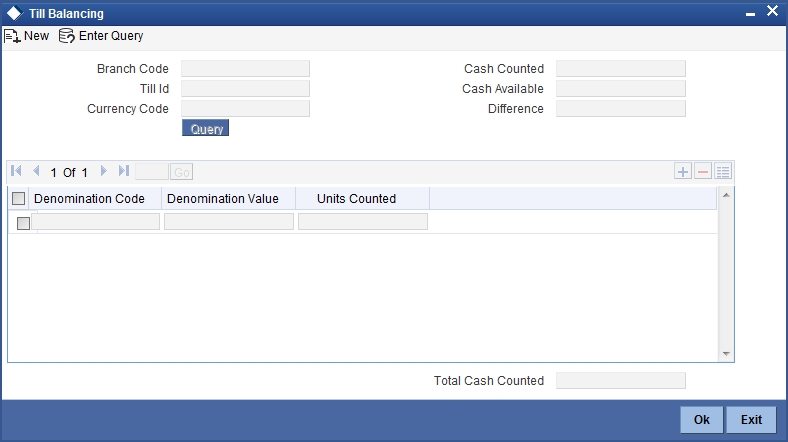Screen dimensions: 788x442
Task: Click the Units Counted column header
Action: 356,199
